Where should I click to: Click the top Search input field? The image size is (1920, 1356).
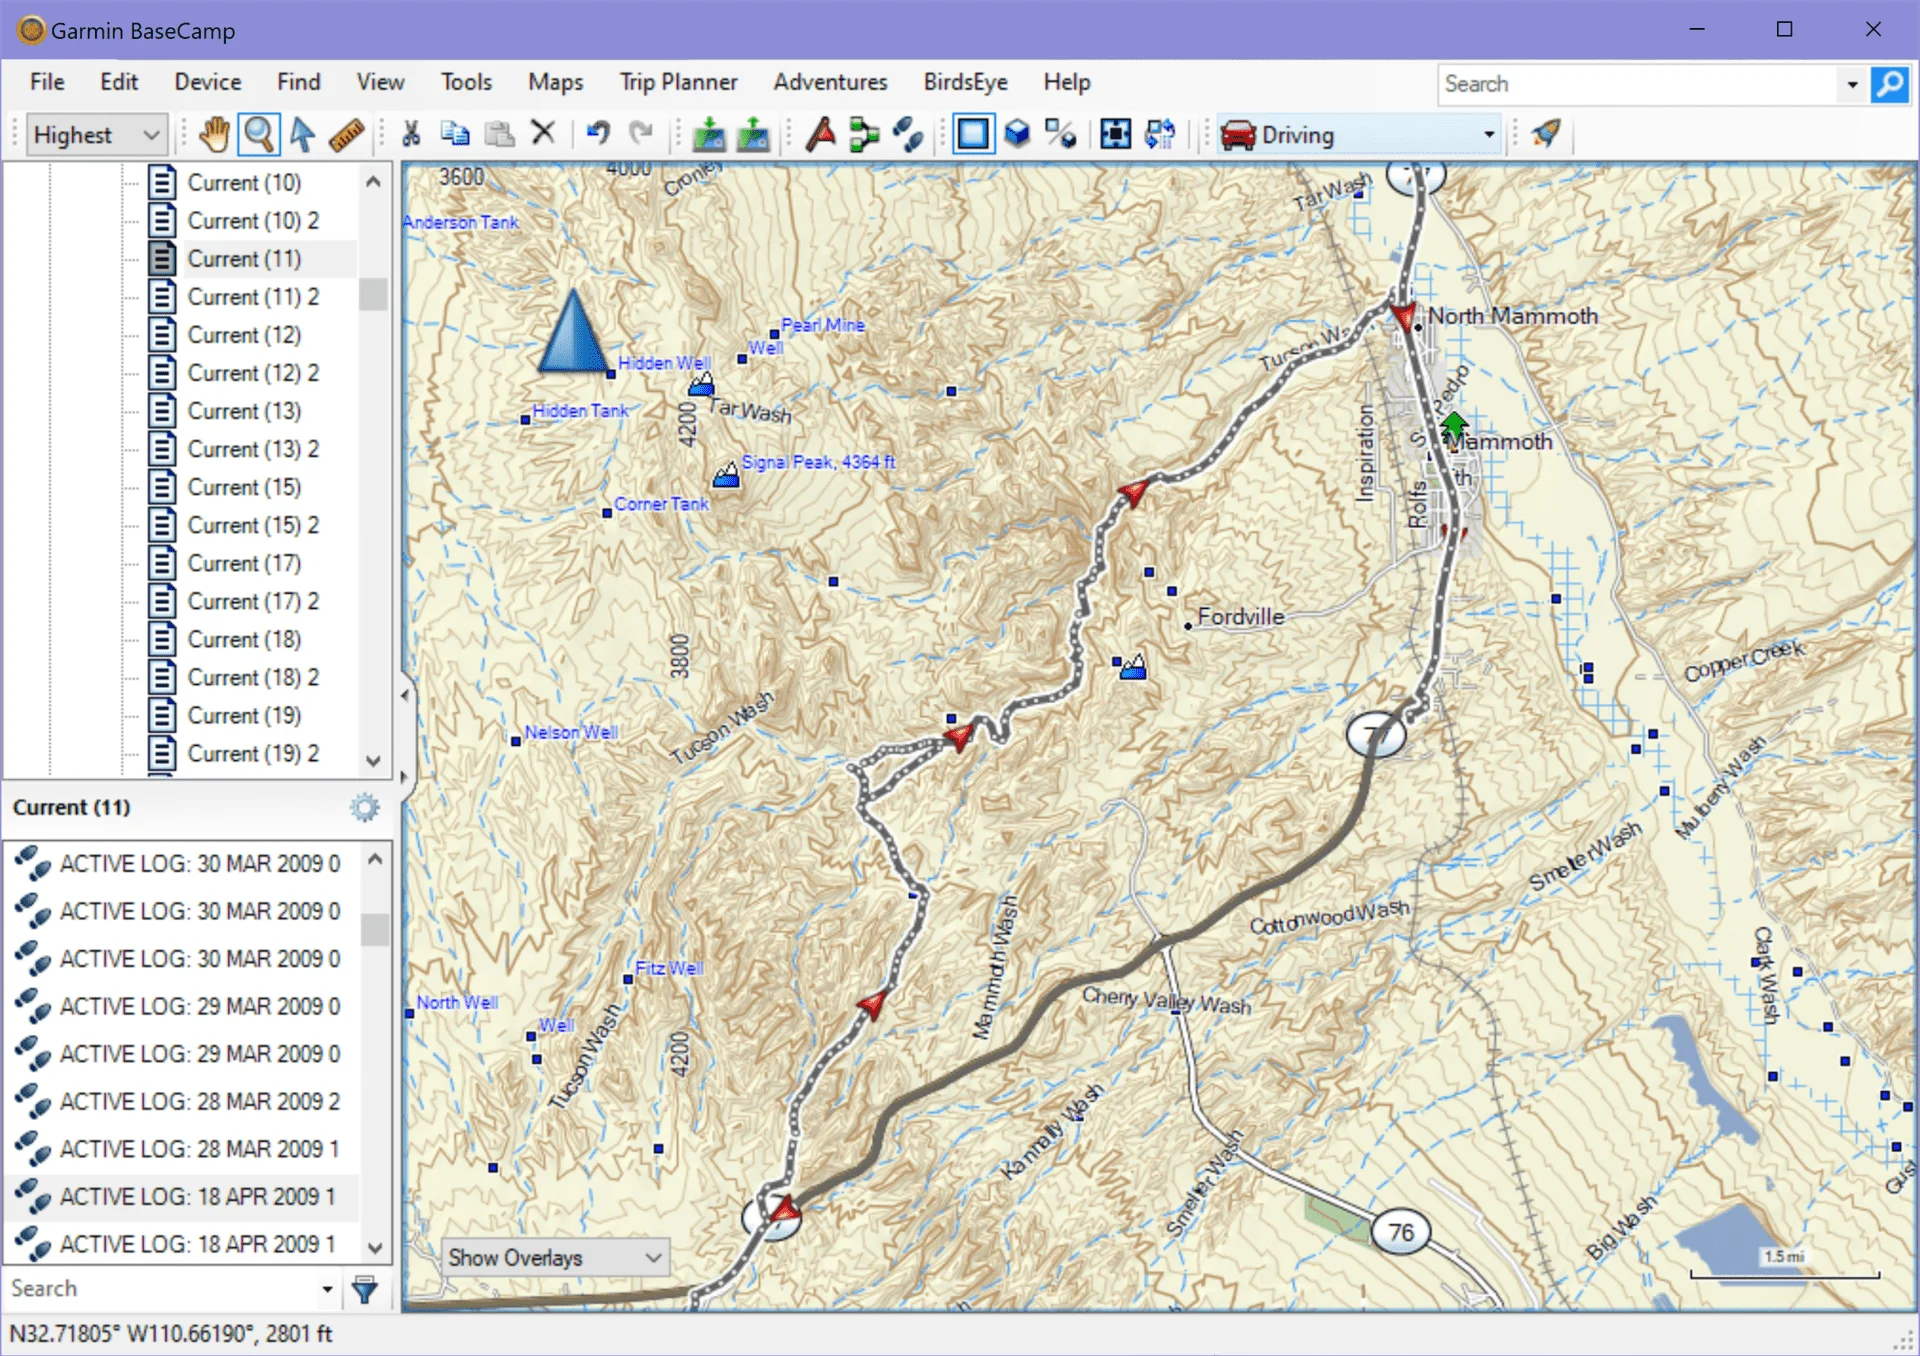click(x=1640, y=85)
